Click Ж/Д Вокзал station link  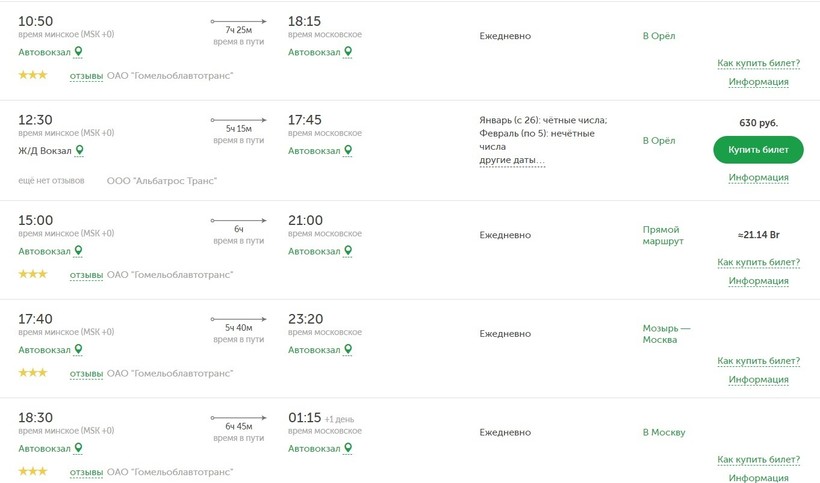tap(44, 151)
